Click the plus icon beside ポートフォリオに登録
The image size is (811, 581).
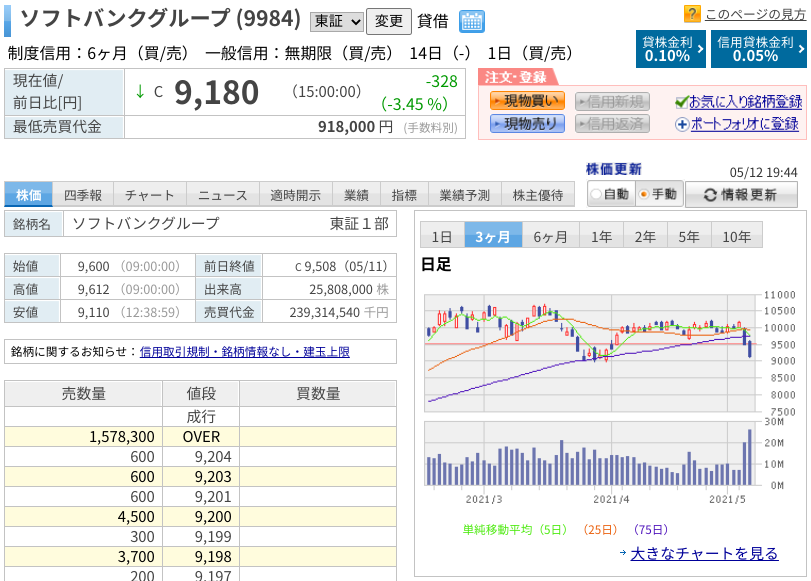(682, 125)
